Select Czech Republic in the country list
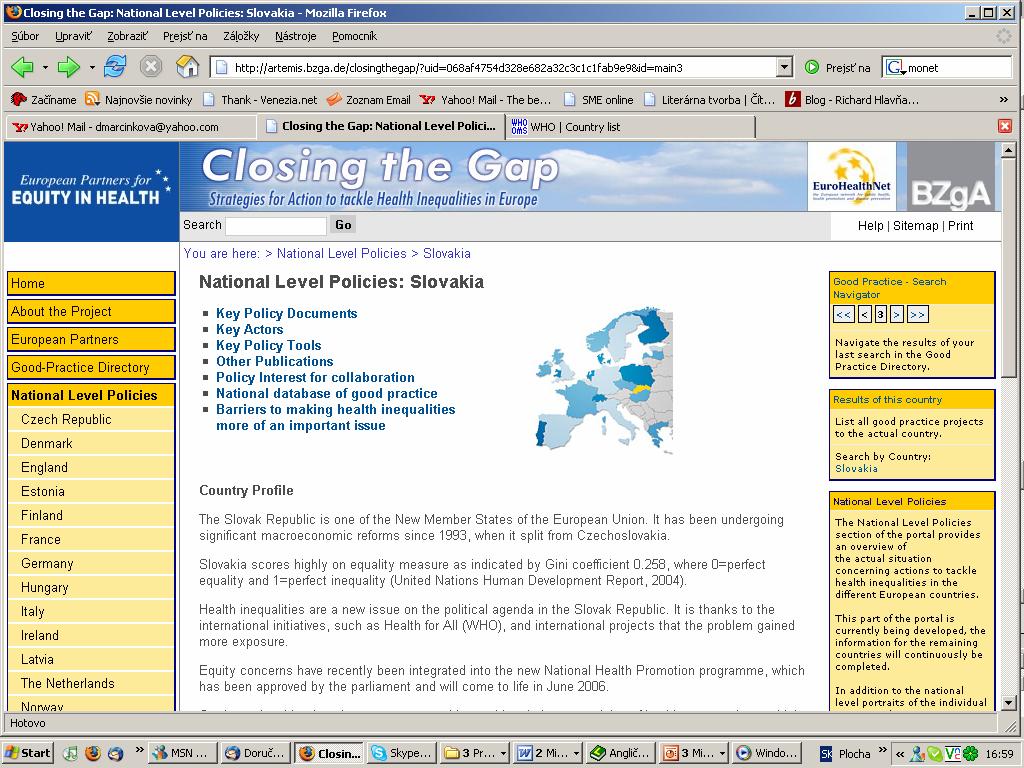Viewport: 1024px width, 768px height. 91,419
